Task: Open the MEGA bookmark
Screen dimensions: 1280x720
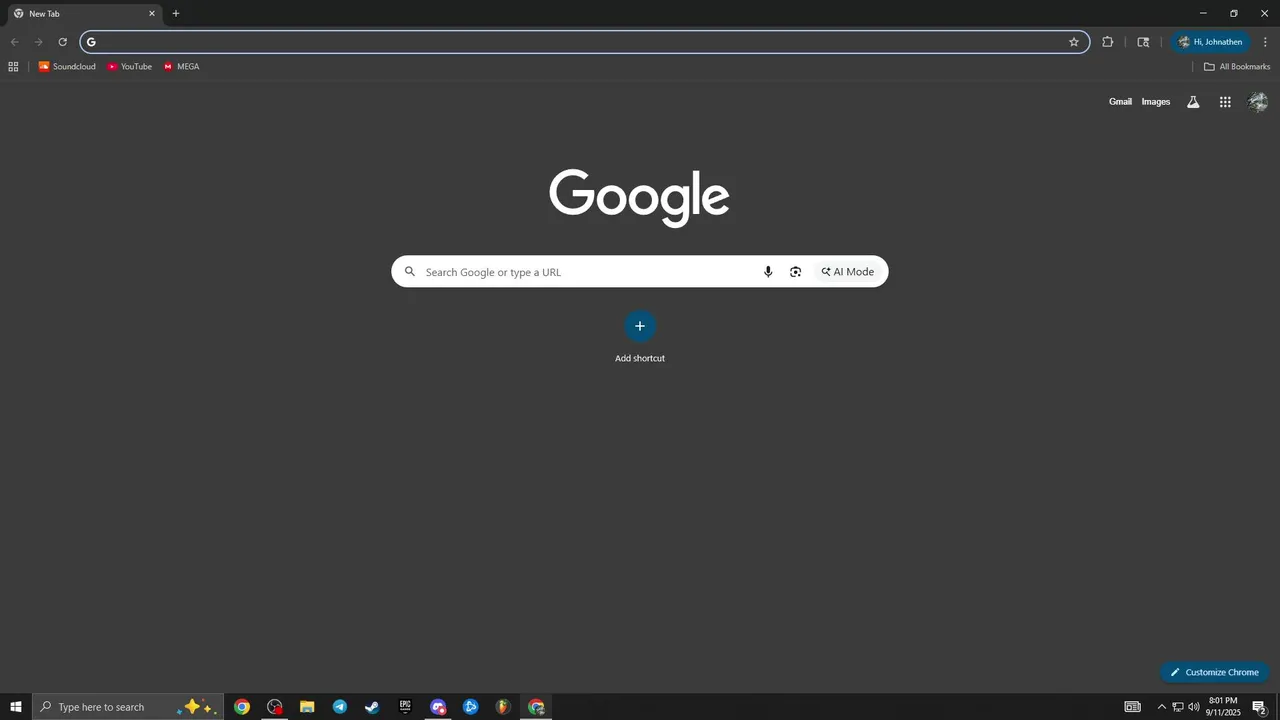Action: point(182,67)
